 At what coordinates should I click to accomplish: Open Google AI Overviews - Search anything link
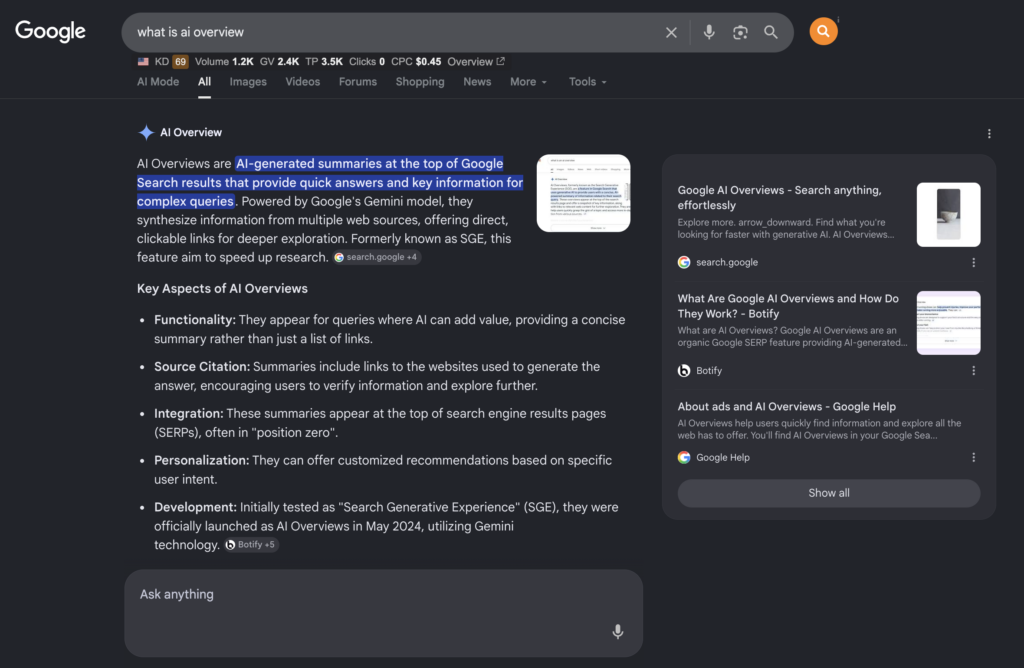click(x=779, y=198)
